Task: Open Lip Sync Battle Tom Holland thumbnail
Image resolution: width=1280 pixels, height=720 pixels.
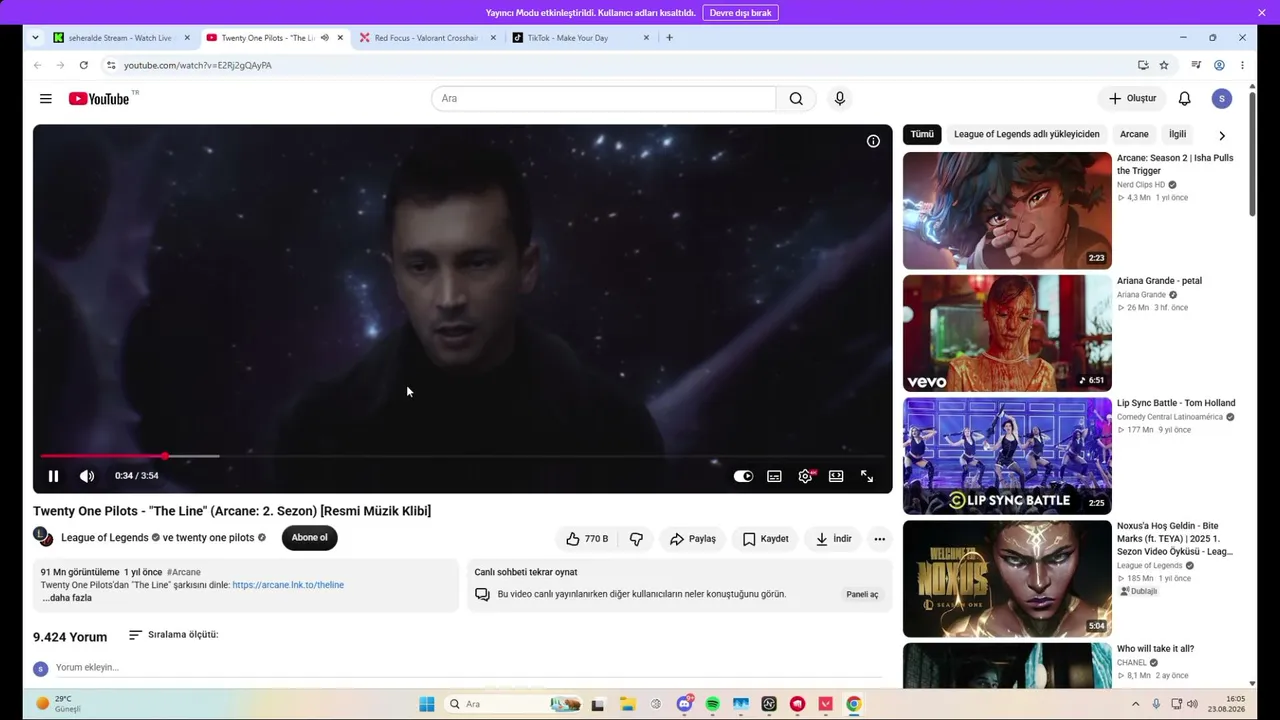Action: click(x=1007, y=456)
